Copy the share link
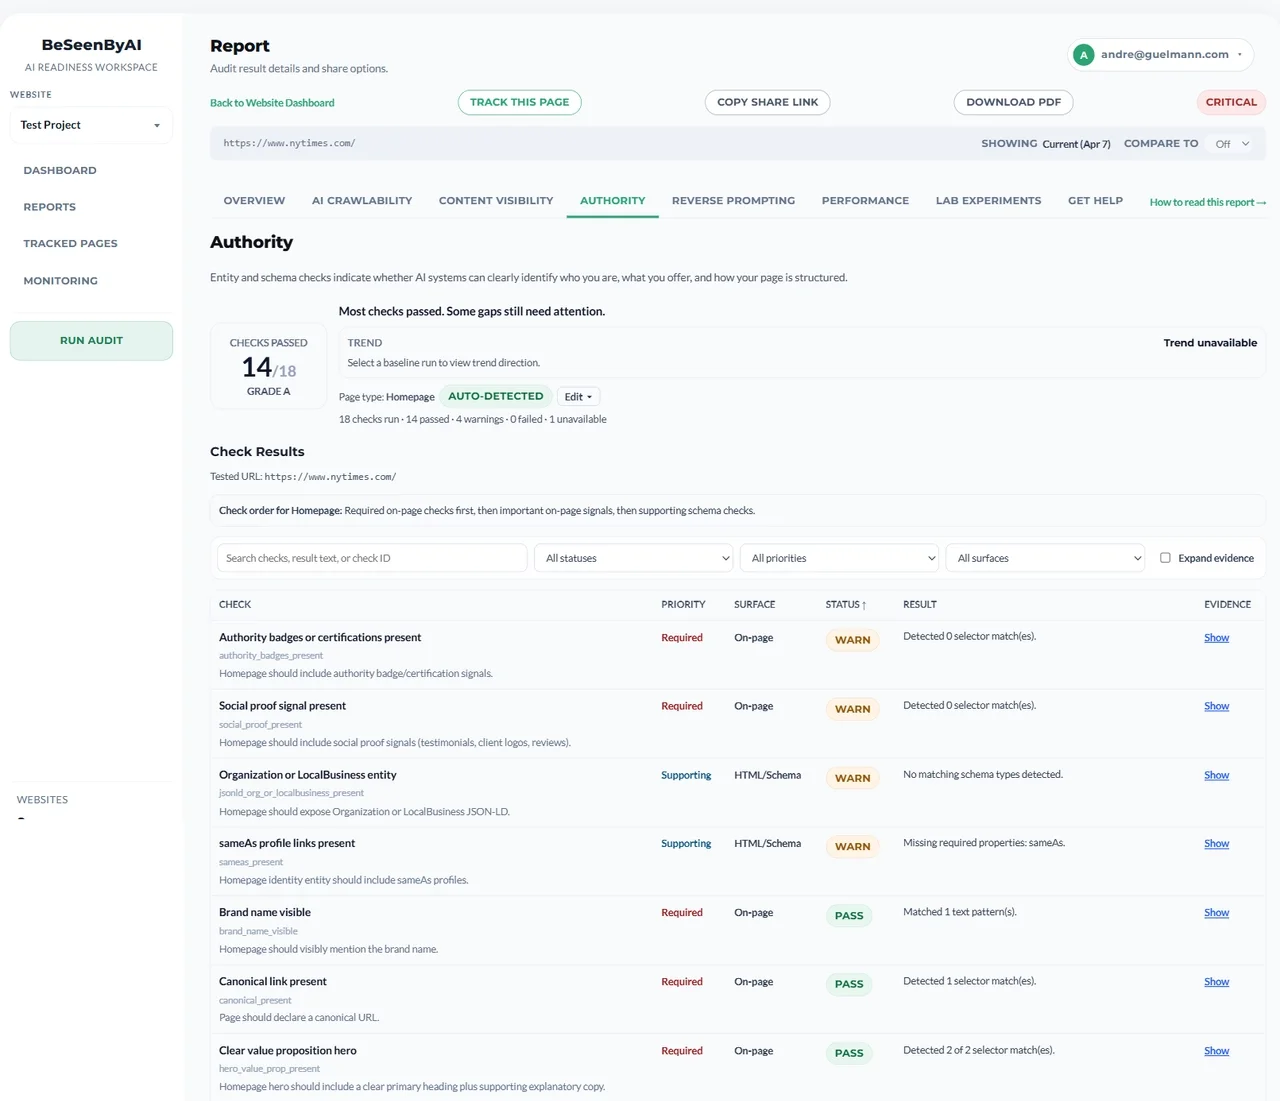The image size is (1280, 1101). [x=767, y=102]
